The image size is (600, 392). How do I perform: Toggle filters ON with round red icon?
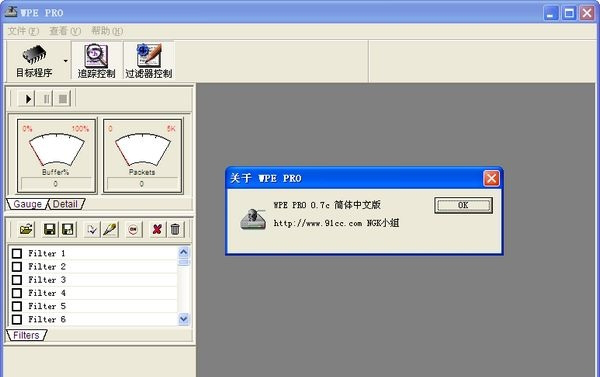click(133, 229)
